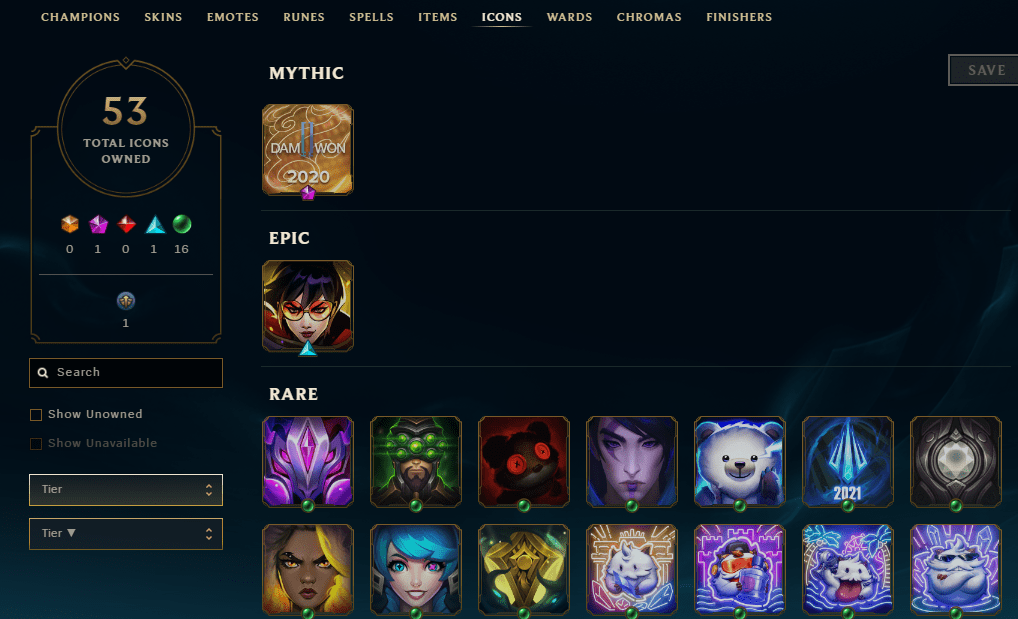Toggle the Show Unavailable checkbox
This screenshot has height=619, width=1018.
(x=36, y=444)
